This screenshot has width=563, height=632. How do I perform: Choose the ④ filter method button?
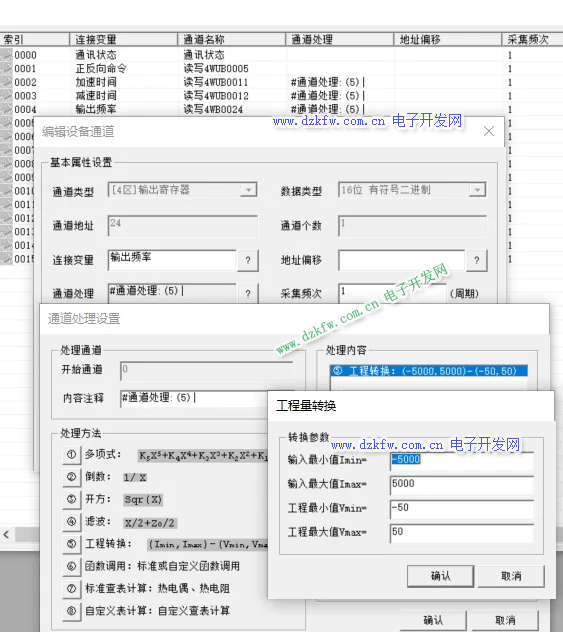[72, 522]
